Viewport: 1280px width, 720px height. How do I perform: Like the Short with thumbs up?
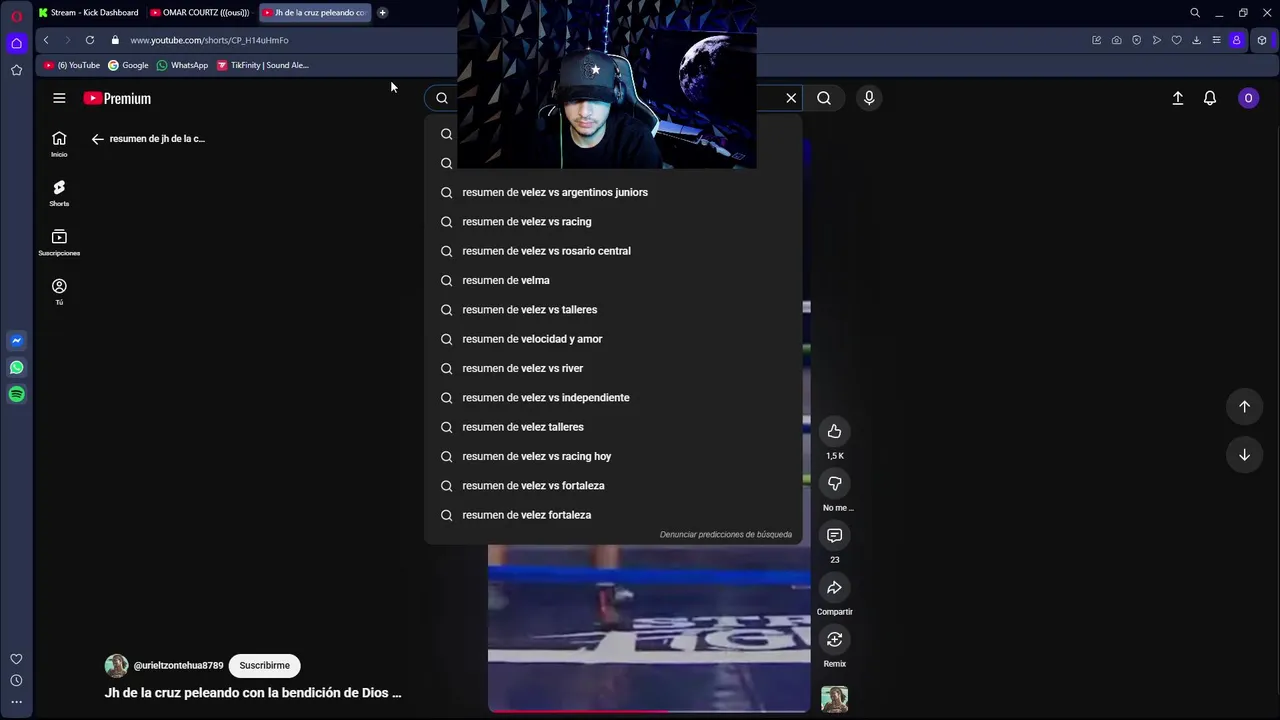(x=834, y=431)
